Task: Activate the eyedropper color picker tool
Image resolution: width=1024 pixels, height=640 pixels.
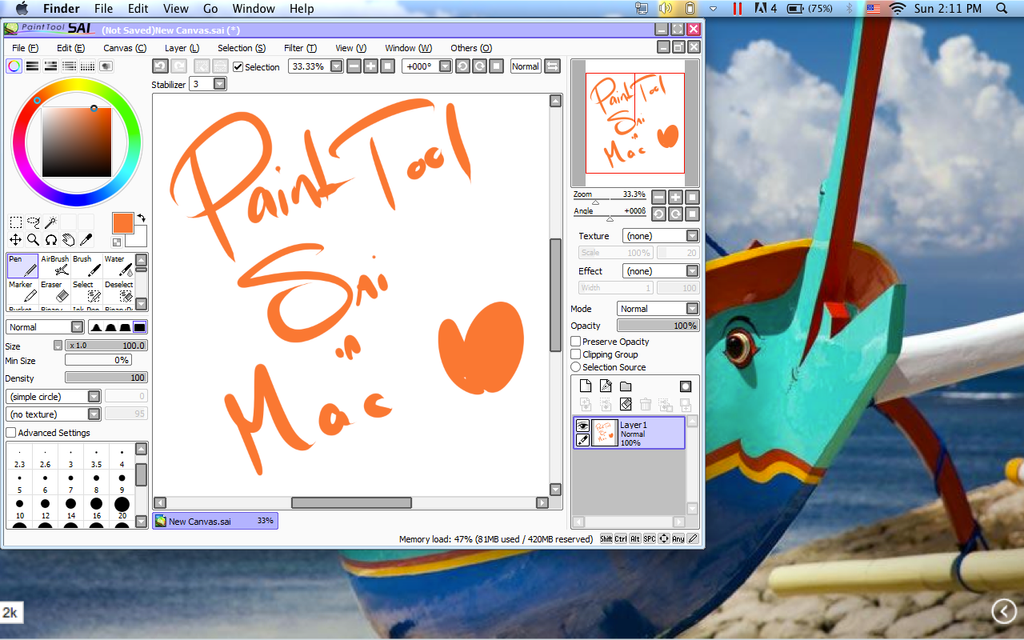Action: point(86,240)
